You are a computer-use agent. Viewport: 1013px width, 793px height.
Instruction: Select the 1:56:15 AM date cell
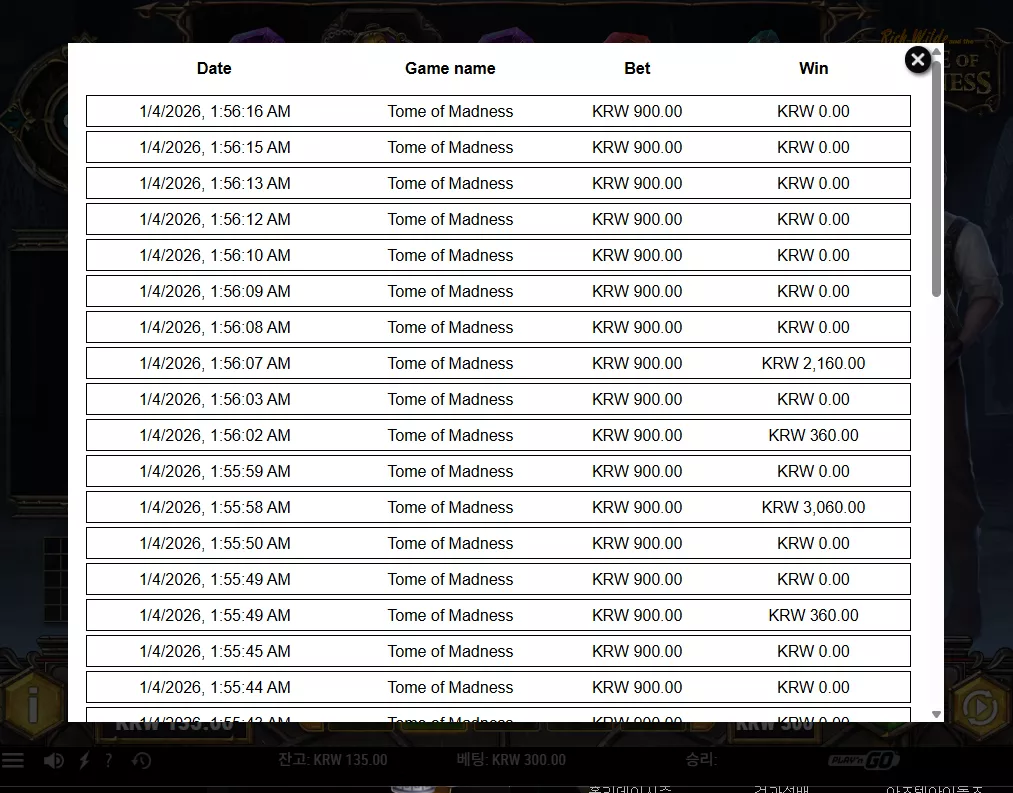coord(214,147)
